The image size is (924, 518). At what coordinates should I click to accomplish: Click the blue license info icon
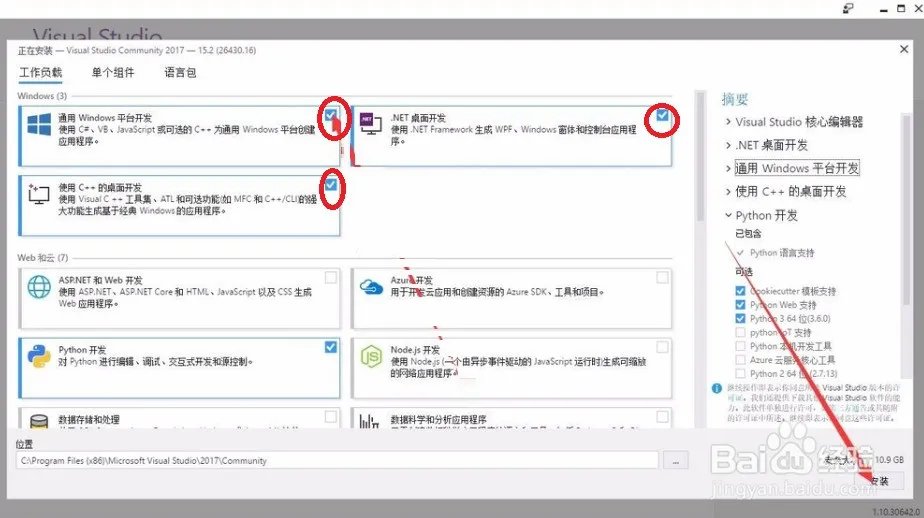tap(717, 388)
